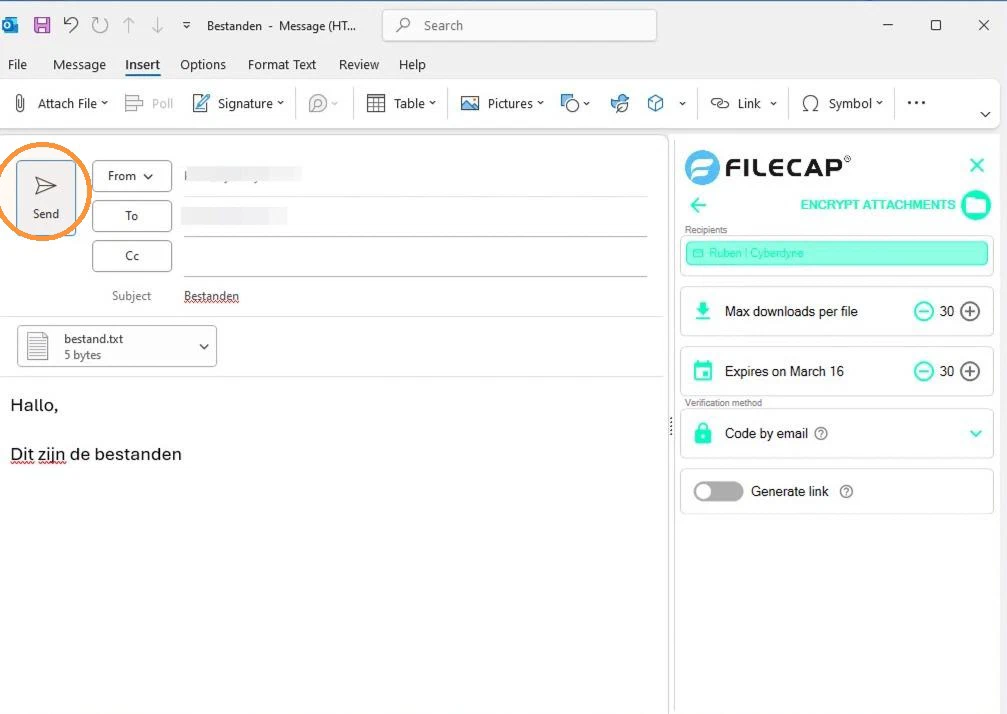This screenshot has width=1007, height=714.
Task: Click the Undo arrow in the title bar
Action: pos(71,25)
